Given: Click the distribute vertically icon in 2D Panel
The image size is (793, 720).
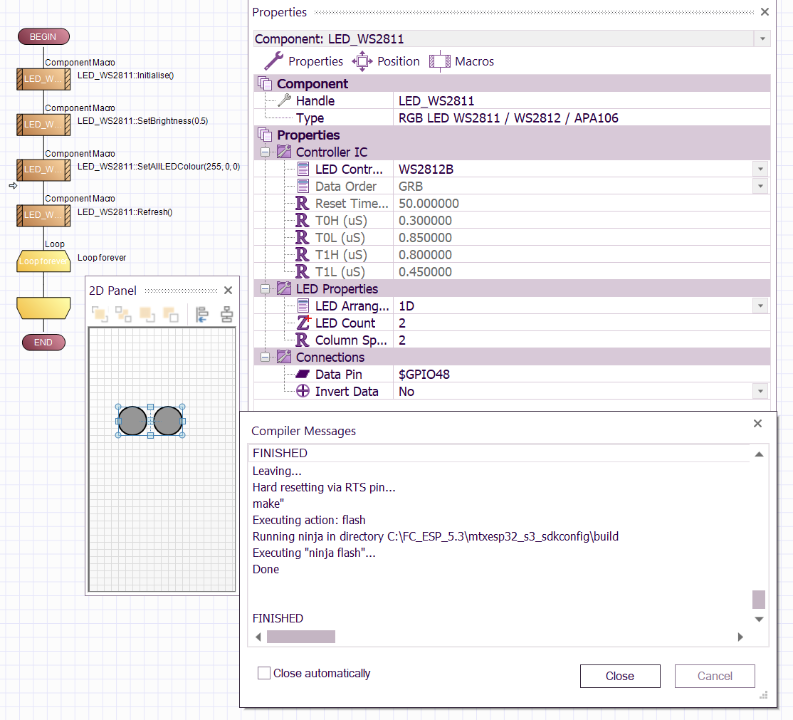Looking at the screenshot, I should [226, 315].
